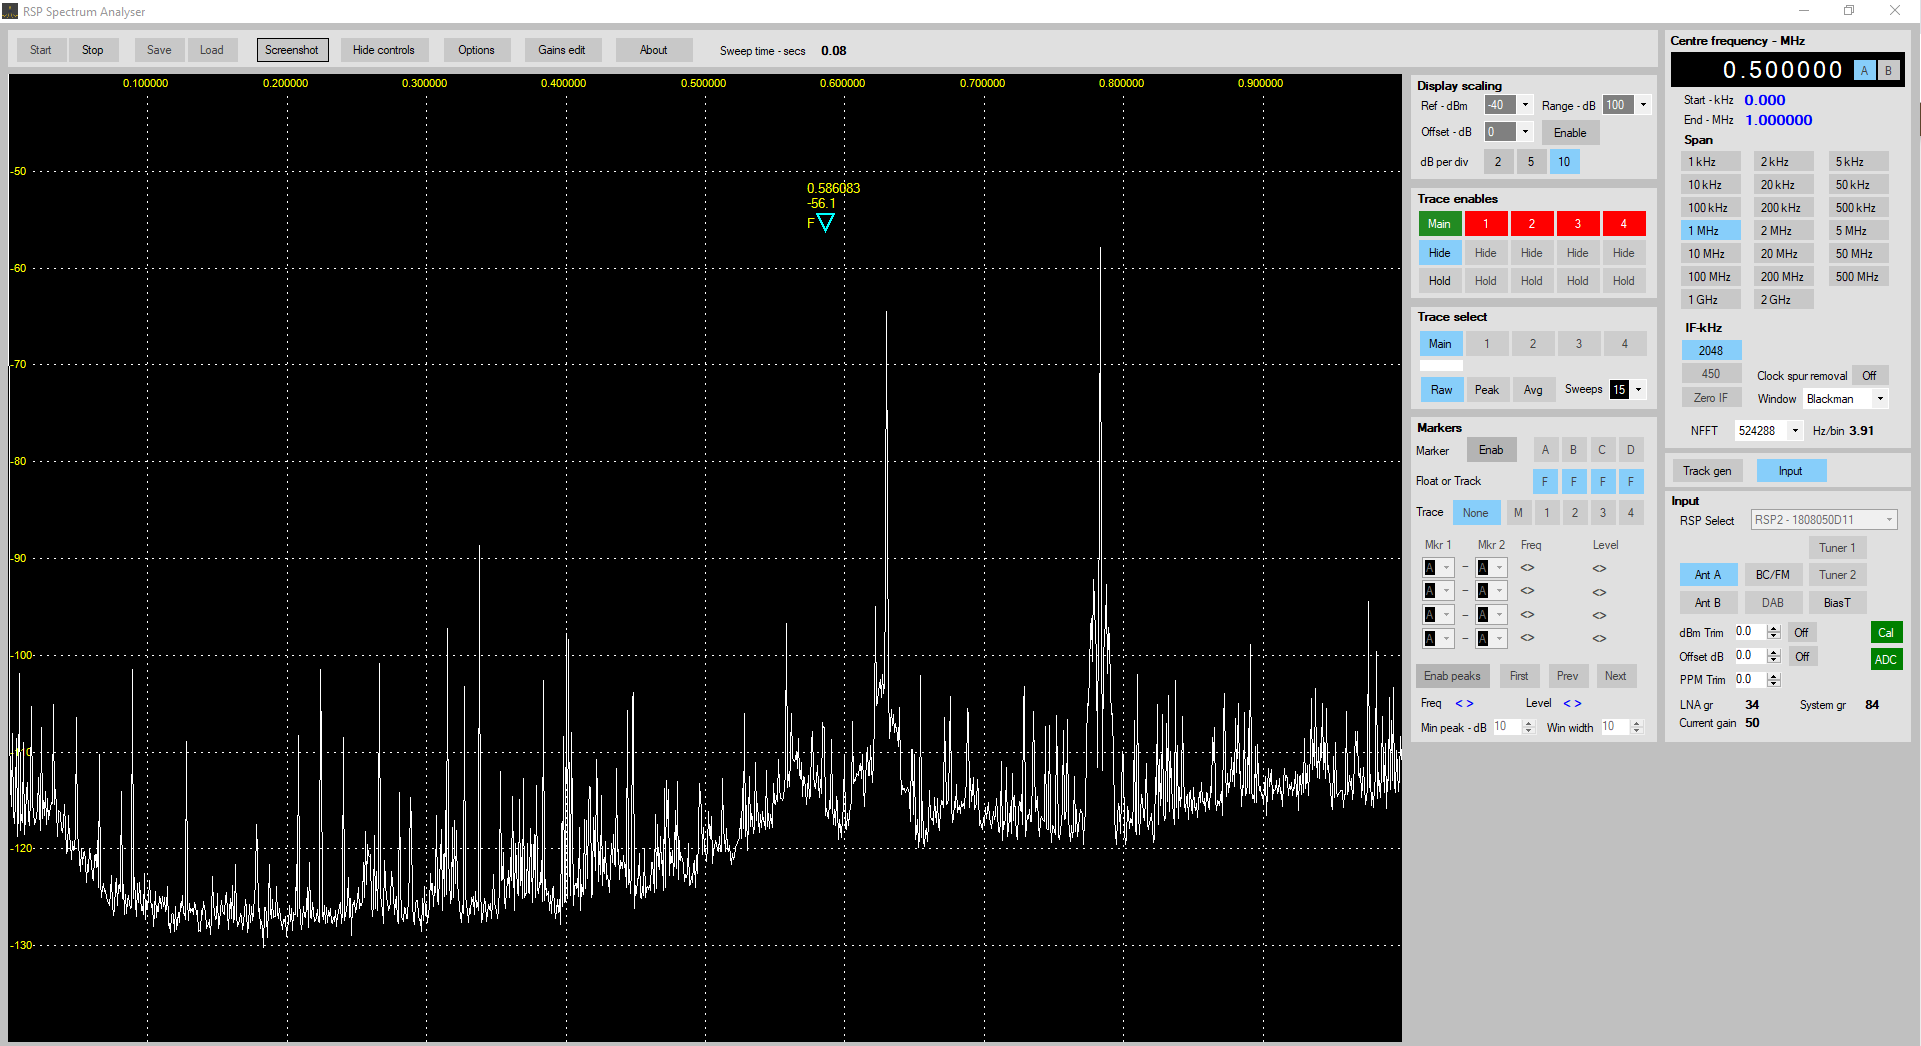The height and width of the screenshot is (1046, 1921).
Task: Switch to Peak trace mode
Action: point(1487,390)
